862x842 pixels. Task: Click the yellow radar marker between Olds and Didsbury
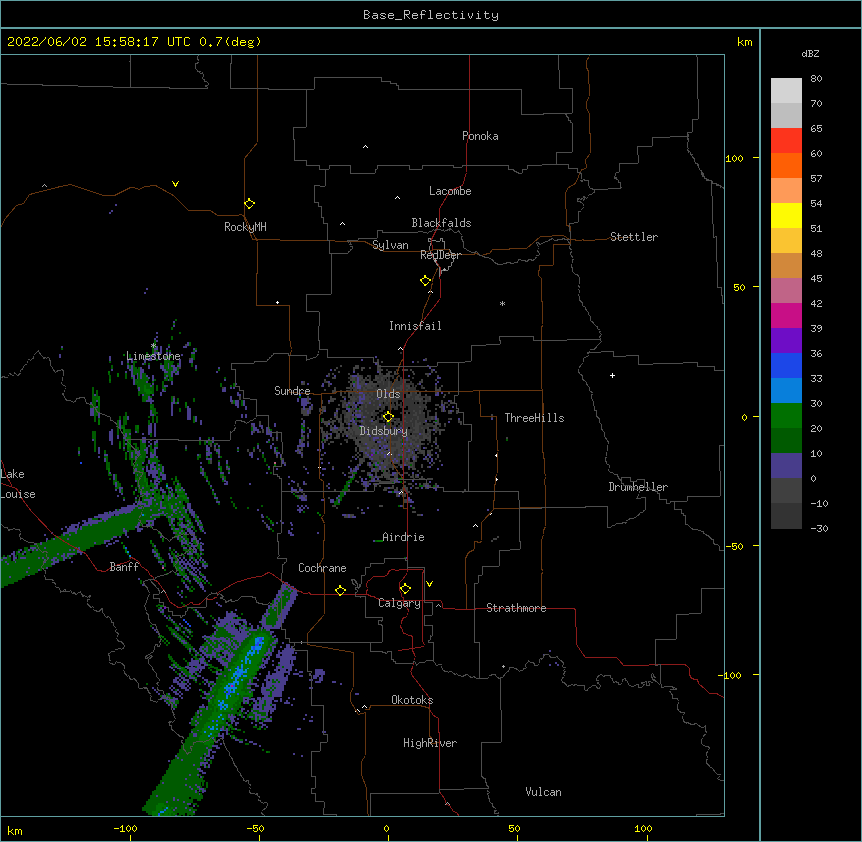click(x=388, y=417)
